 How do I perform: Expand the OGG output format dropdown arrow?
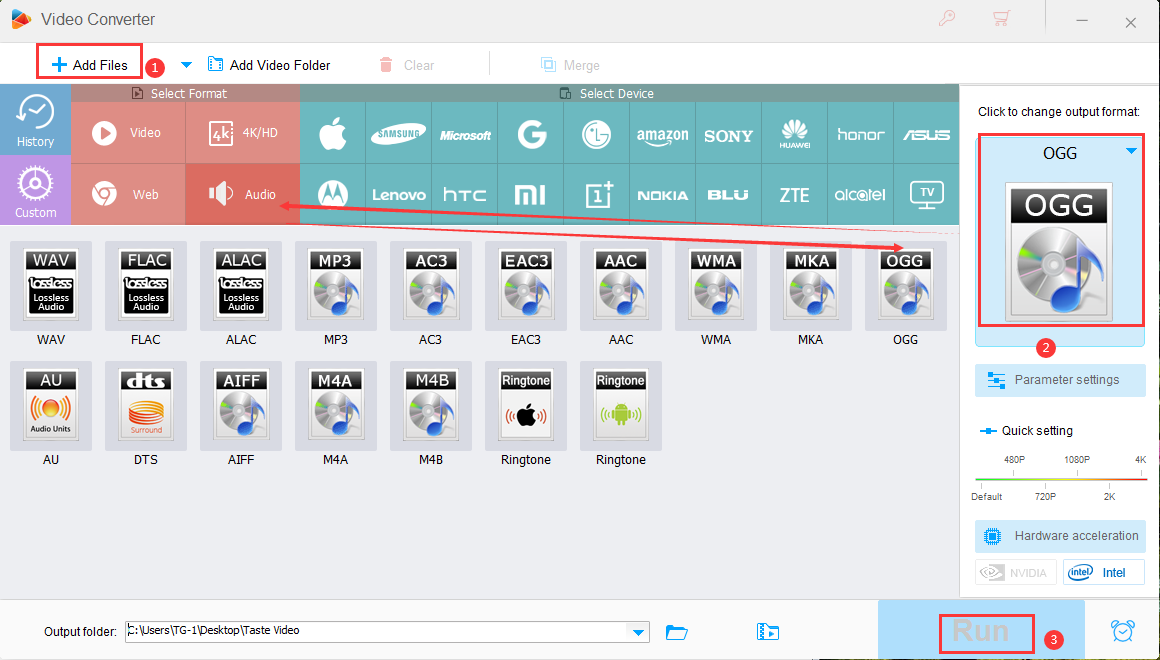pyautogui.click(x=1130, y=151)
